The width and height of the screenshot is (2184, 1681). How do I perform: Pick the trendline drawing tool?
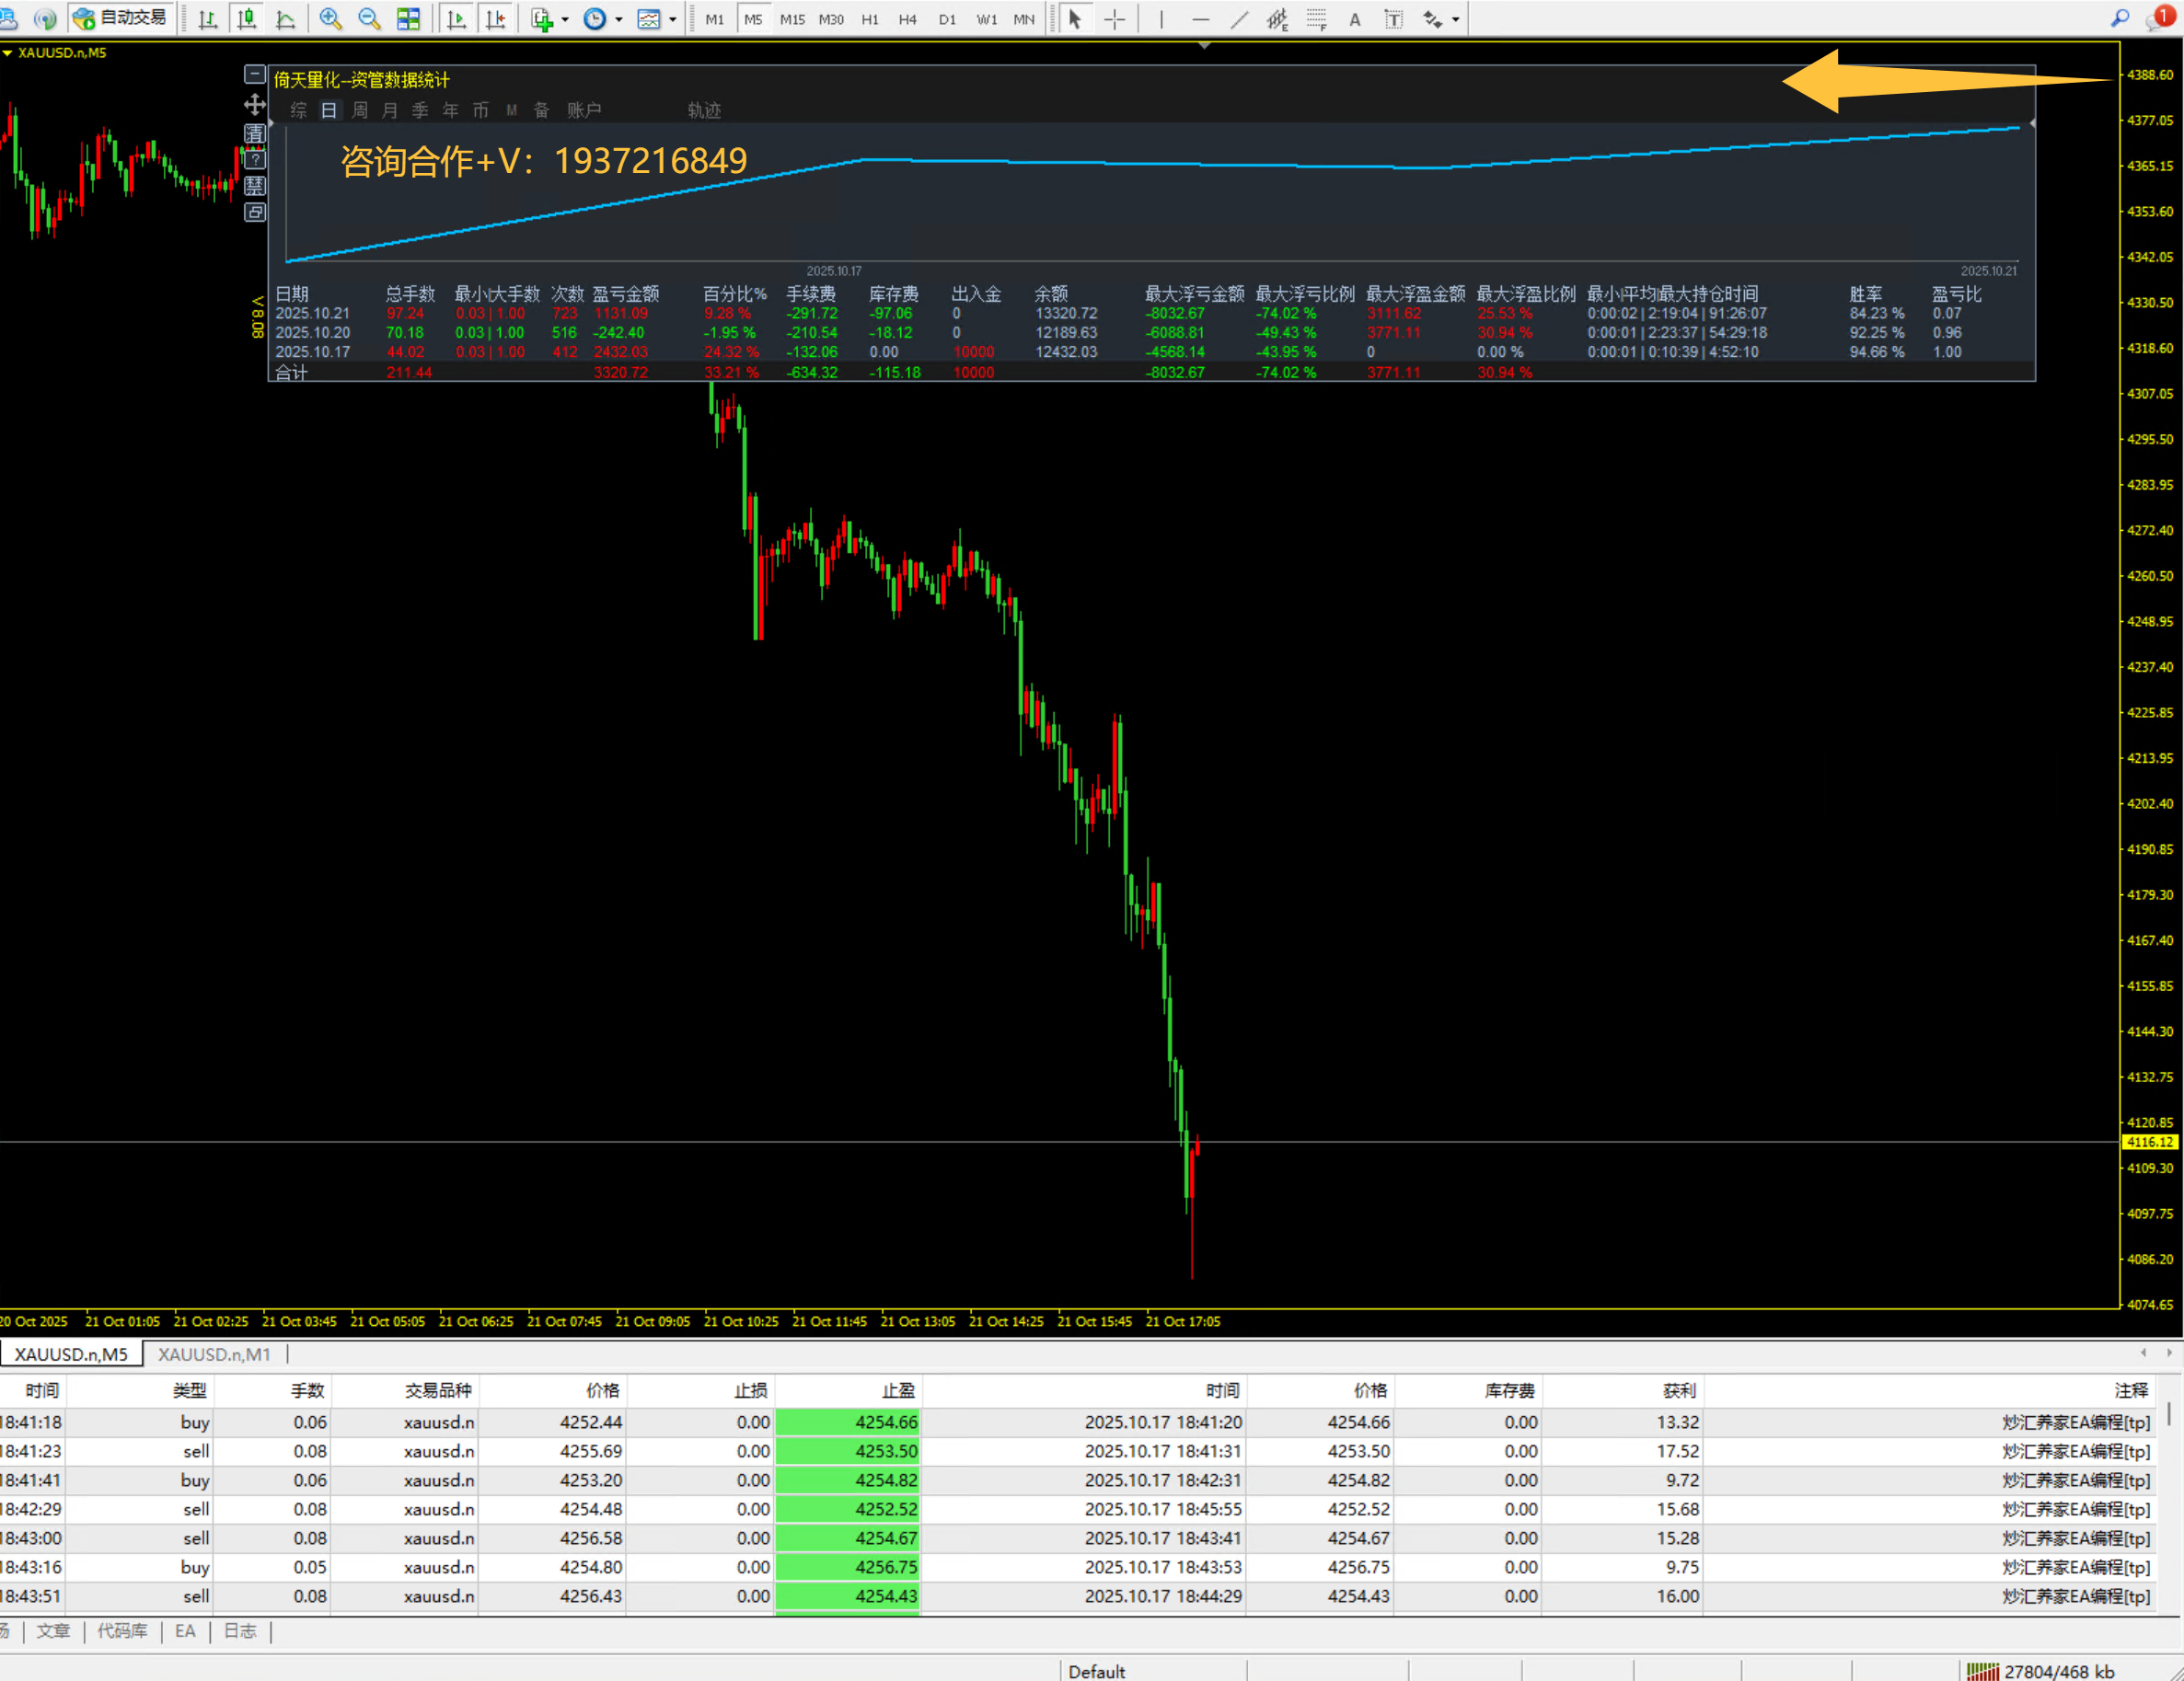(1239, 19)
